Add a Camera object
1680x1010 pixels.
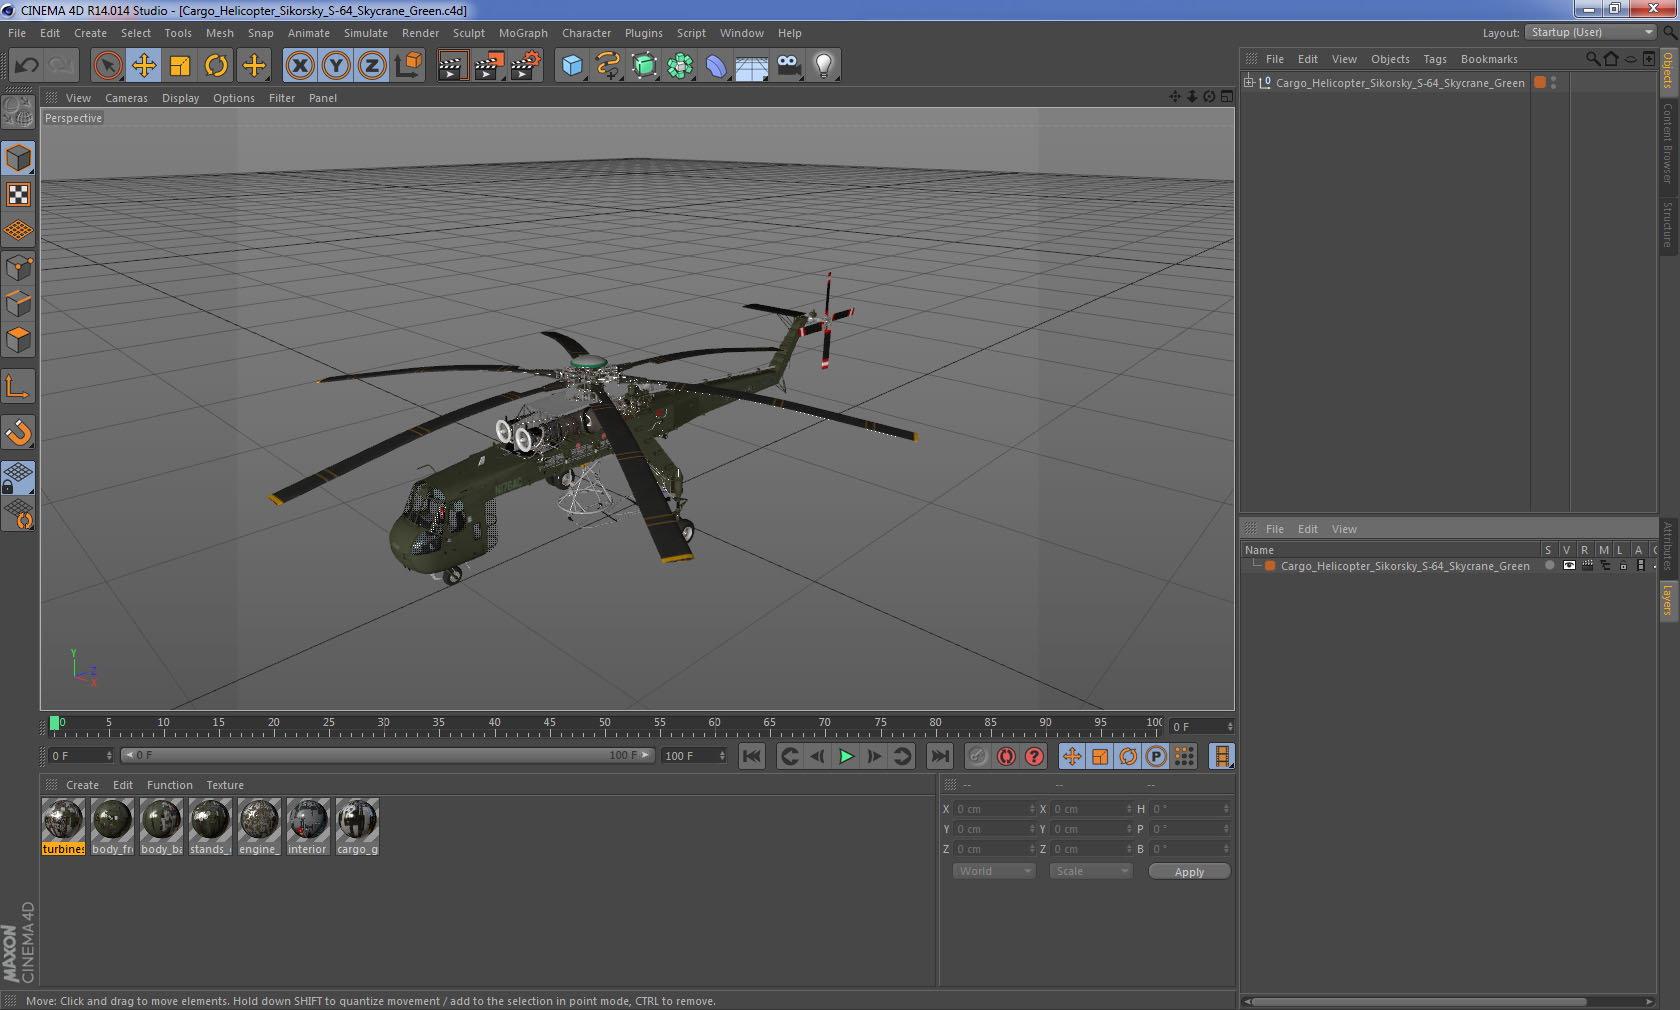(788, 66)
